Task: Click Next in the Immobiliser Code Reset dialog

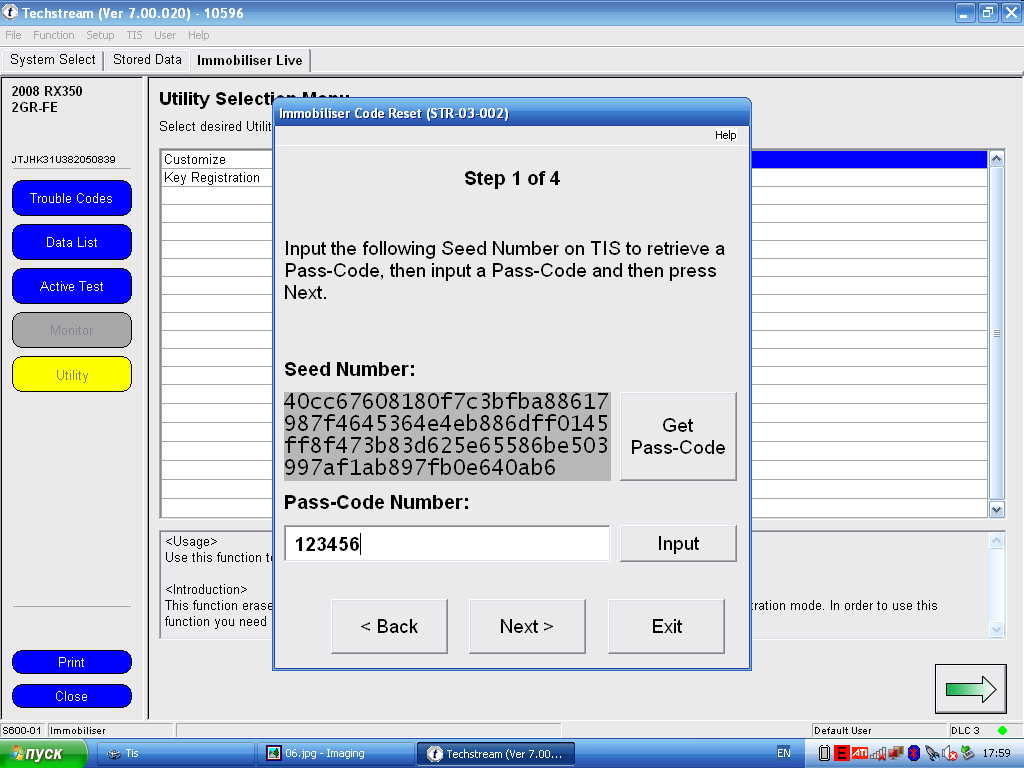Action: [527, 626]
